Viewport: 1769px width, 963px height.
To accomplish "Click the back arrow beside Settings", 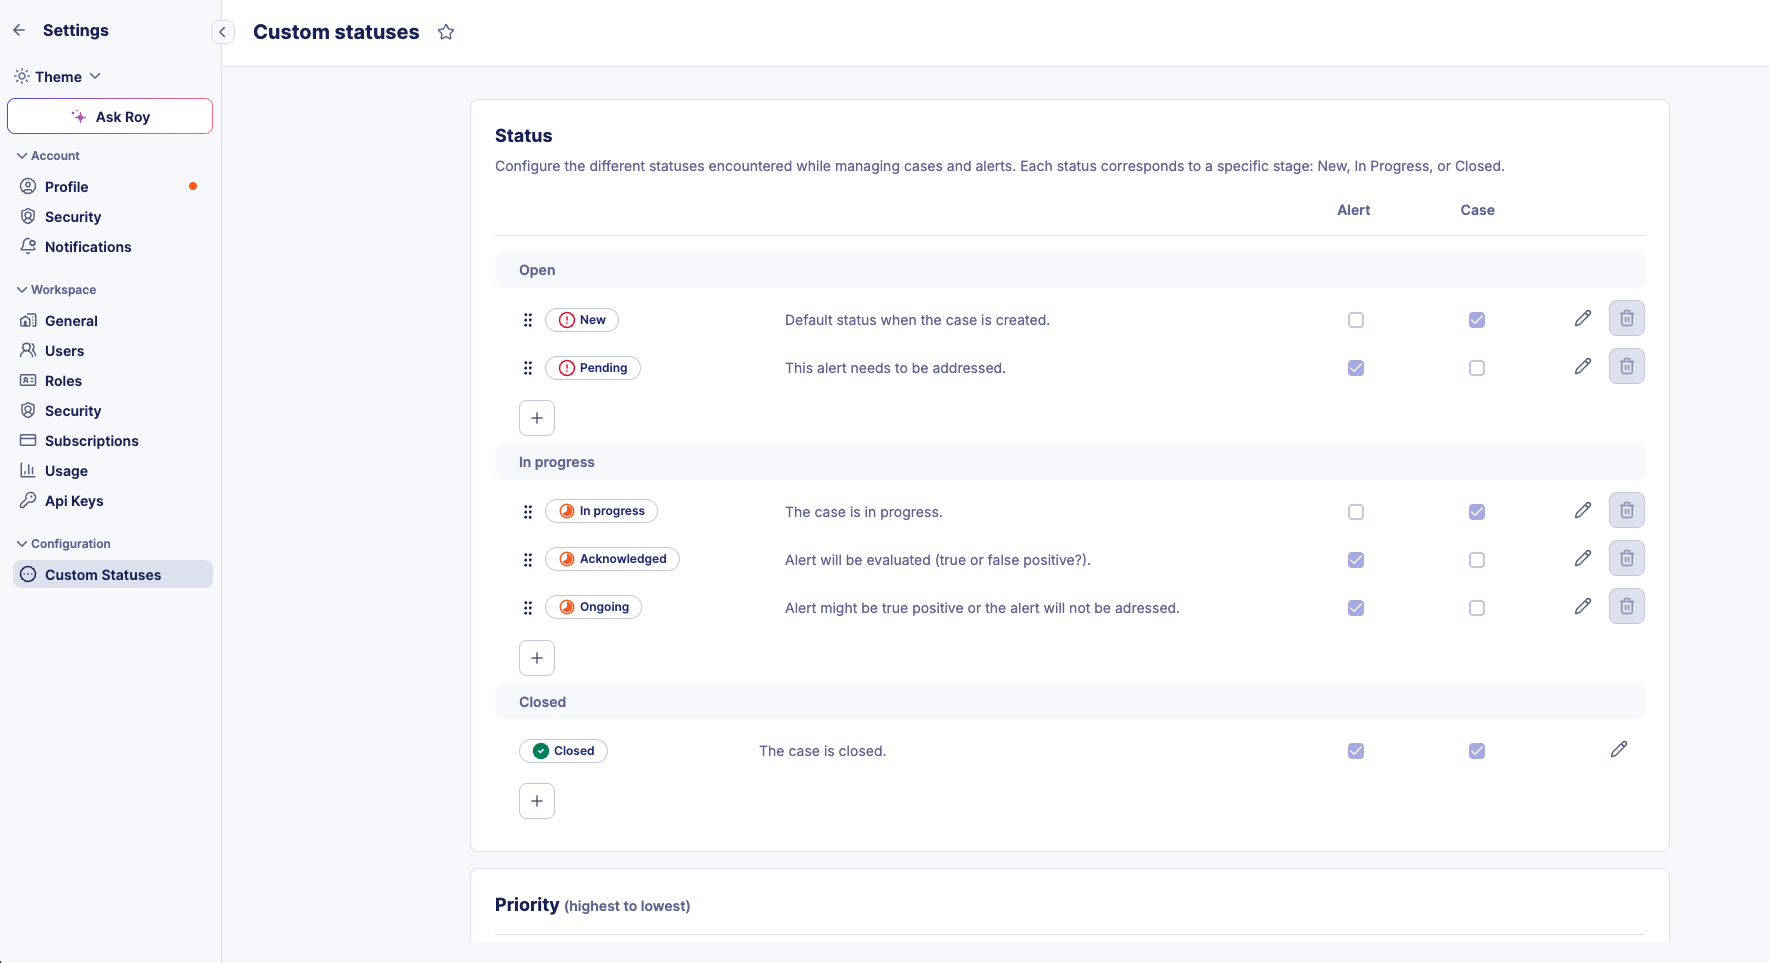I will coord(18,30).
